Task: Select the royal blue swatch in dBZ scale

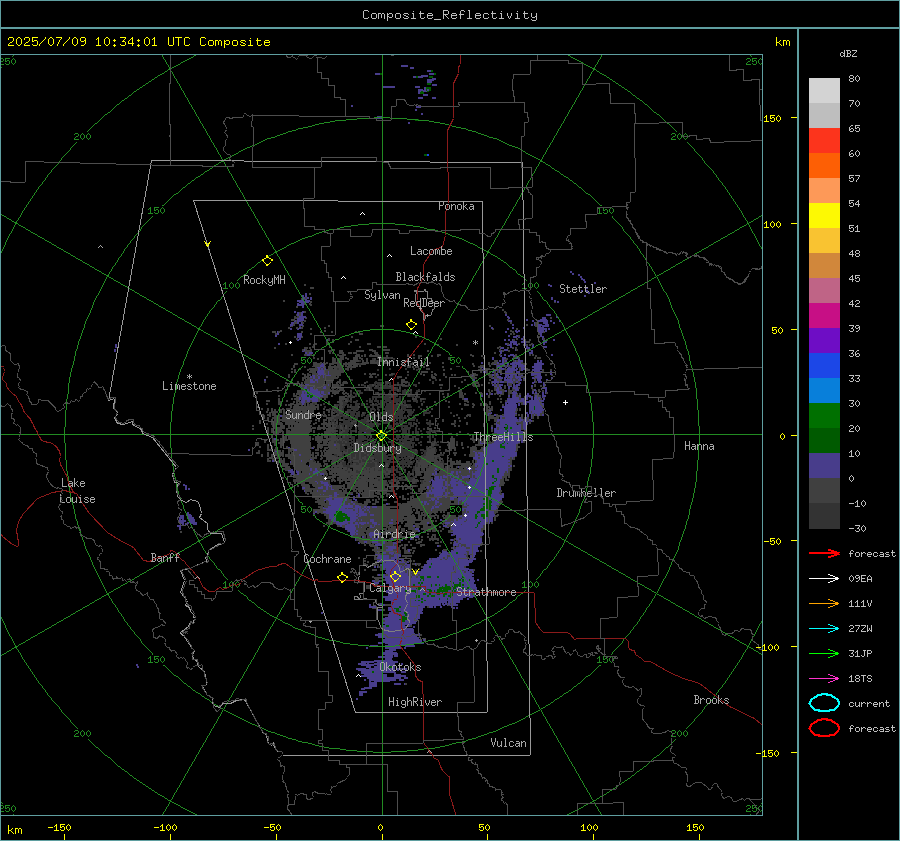Action: (x=824, y=365)
